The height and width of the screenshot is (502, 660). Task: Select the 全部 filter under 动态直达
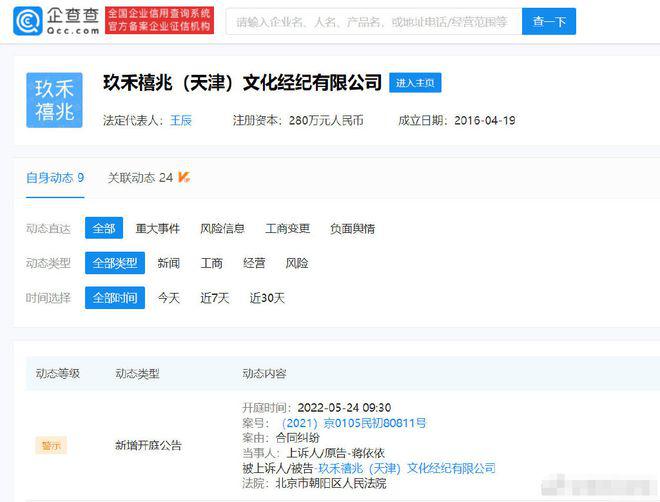coord(104,228)
